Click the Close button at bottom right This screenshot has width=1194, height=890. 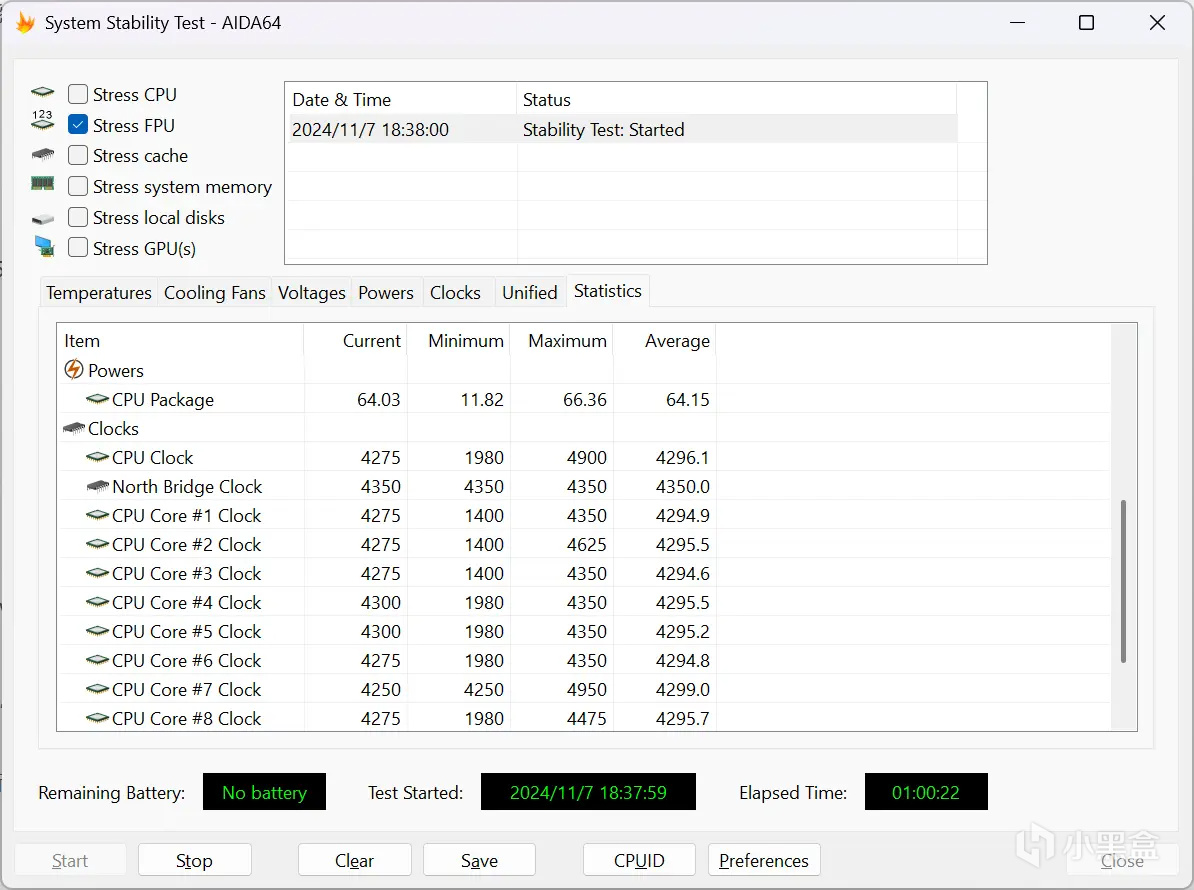point(1122,860)
